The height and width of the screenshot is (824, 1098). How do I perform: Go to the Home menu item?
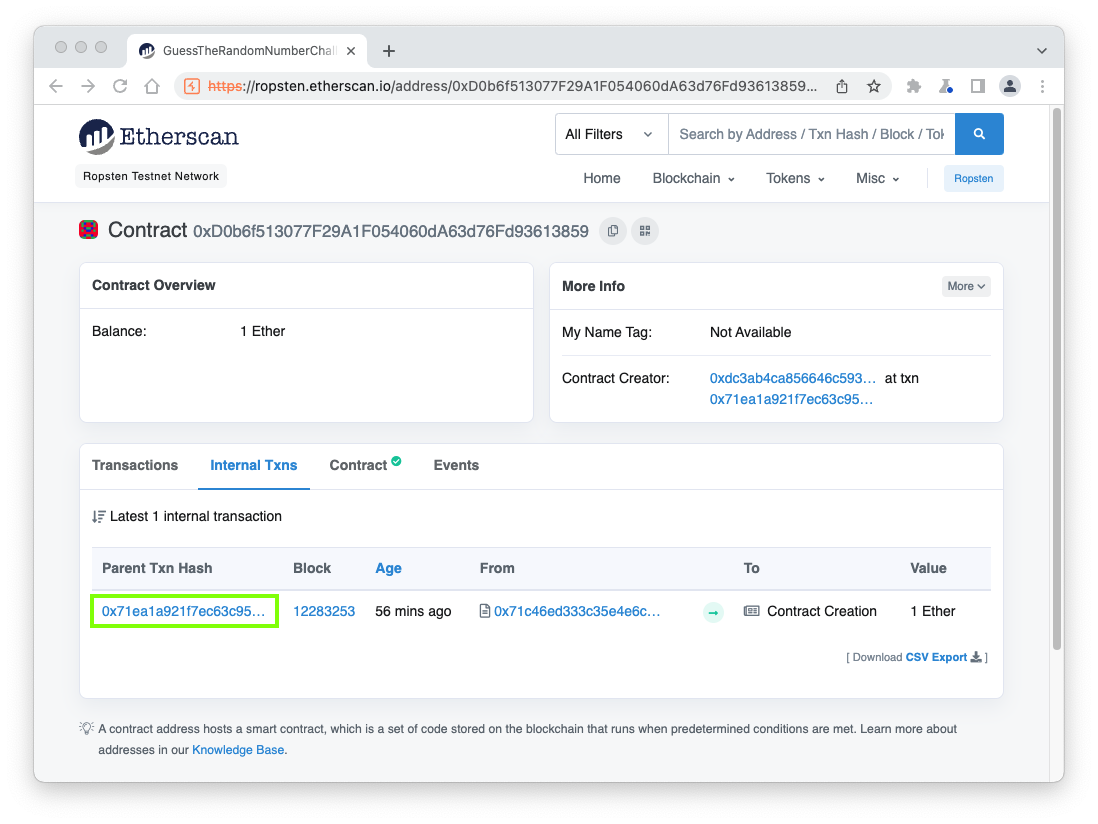[x=602, y=179]
